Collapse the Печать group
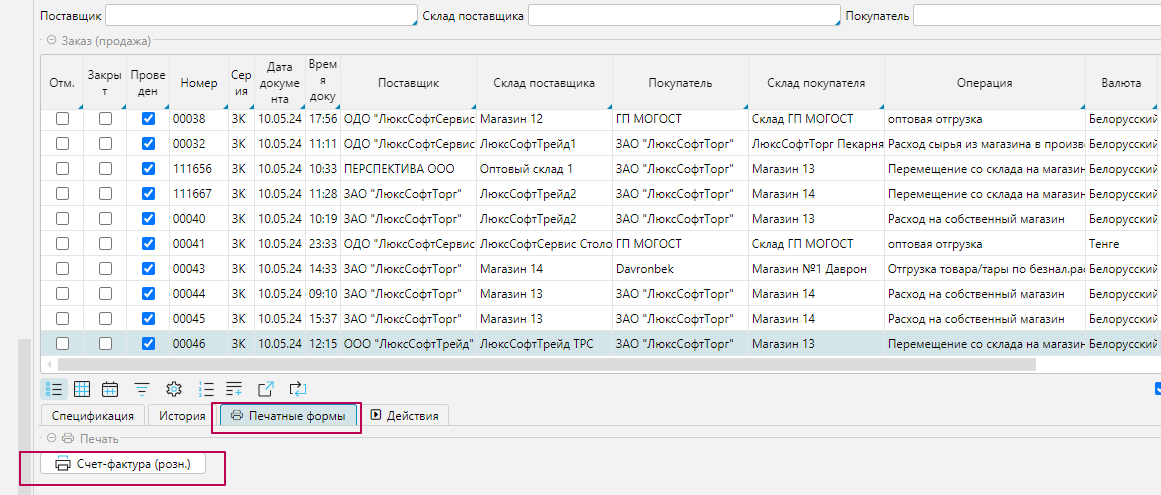This screenshot has height=495, width=1161. (x=51, y=438)
